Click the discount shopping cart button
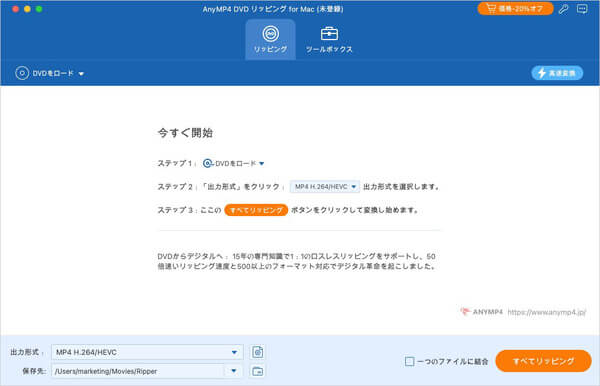Image resolution: width=600 pixels, height=386 pixels. pos(515,8)
